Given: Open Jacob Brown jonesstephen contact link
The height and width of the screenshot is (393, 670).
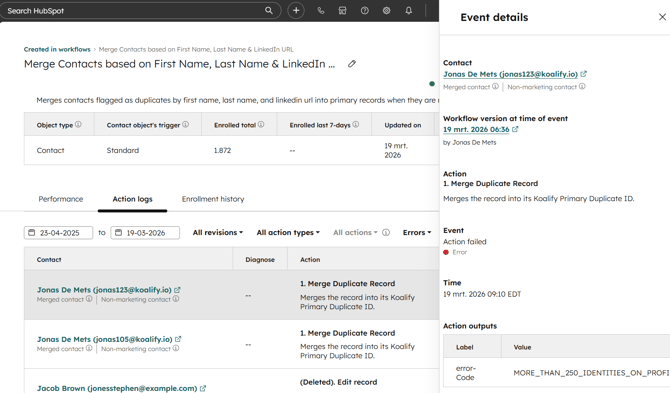Looking at the screenshot, I should [117, 388].
